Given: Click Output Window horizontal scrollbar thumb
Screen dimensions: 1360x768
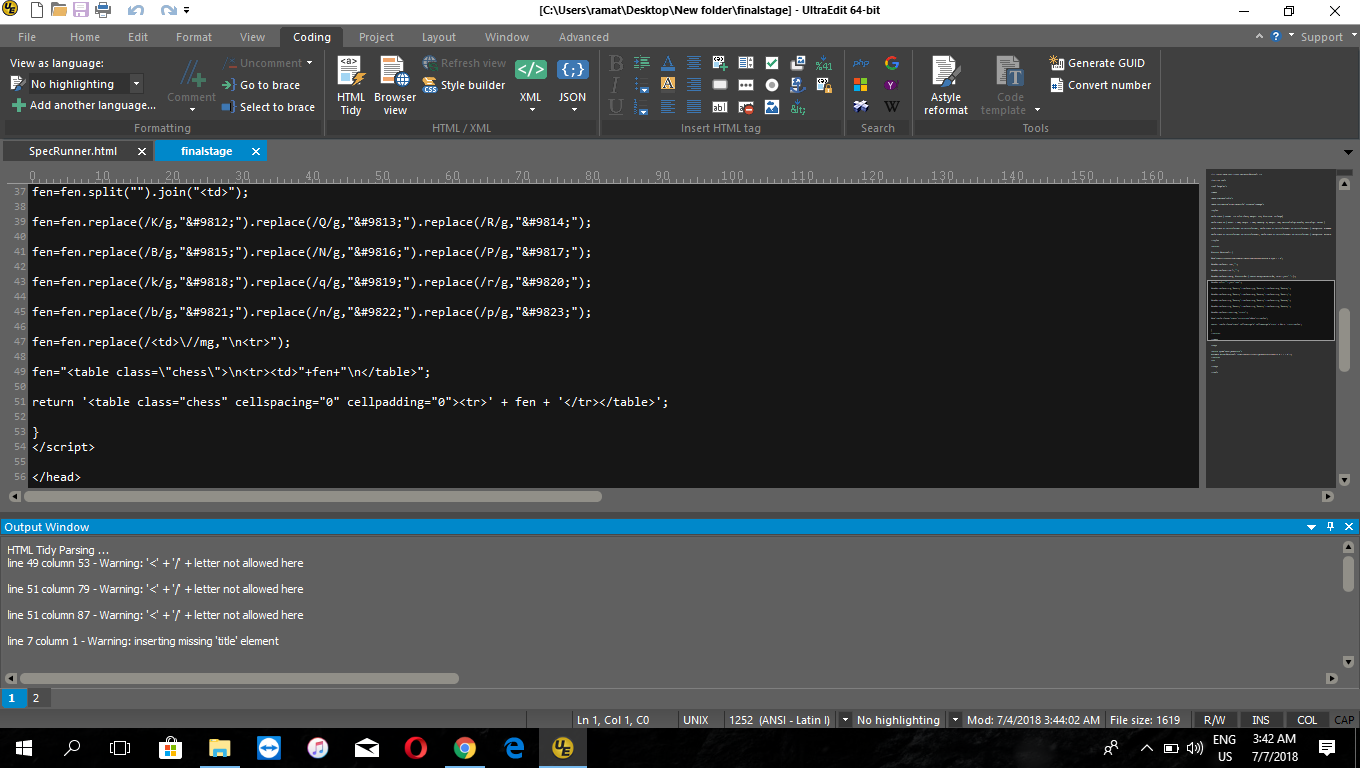Looking at the screenshot, I should 239,678.
